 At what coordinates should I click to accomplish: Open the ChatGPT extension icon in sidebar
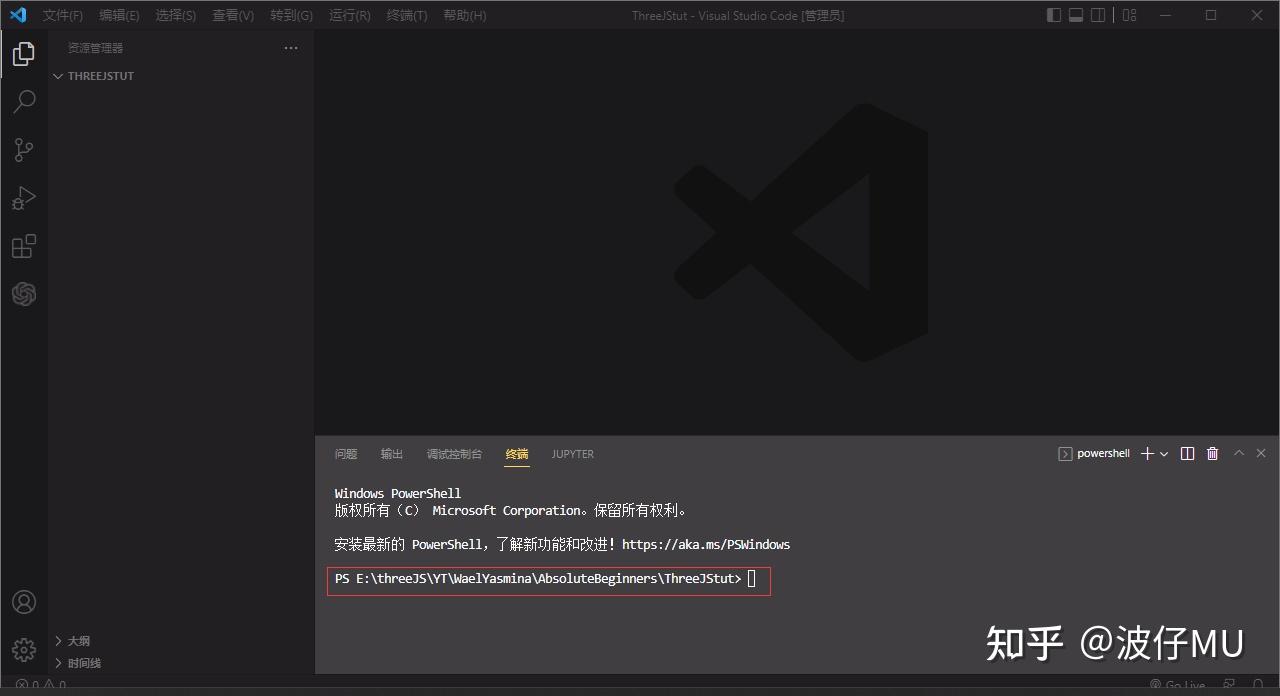(x=24, y=294)
